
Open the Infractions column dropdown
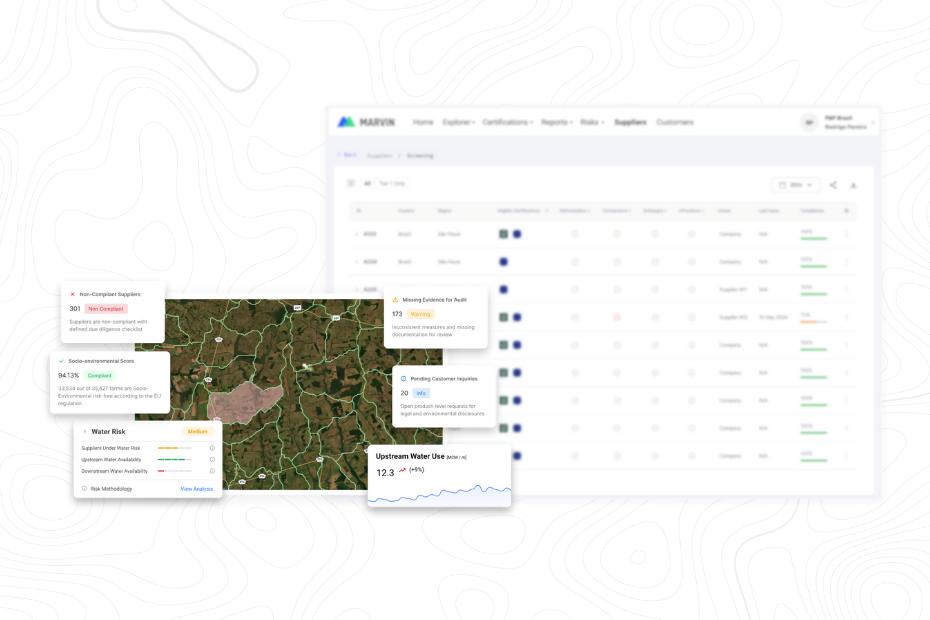click(692, 211)
